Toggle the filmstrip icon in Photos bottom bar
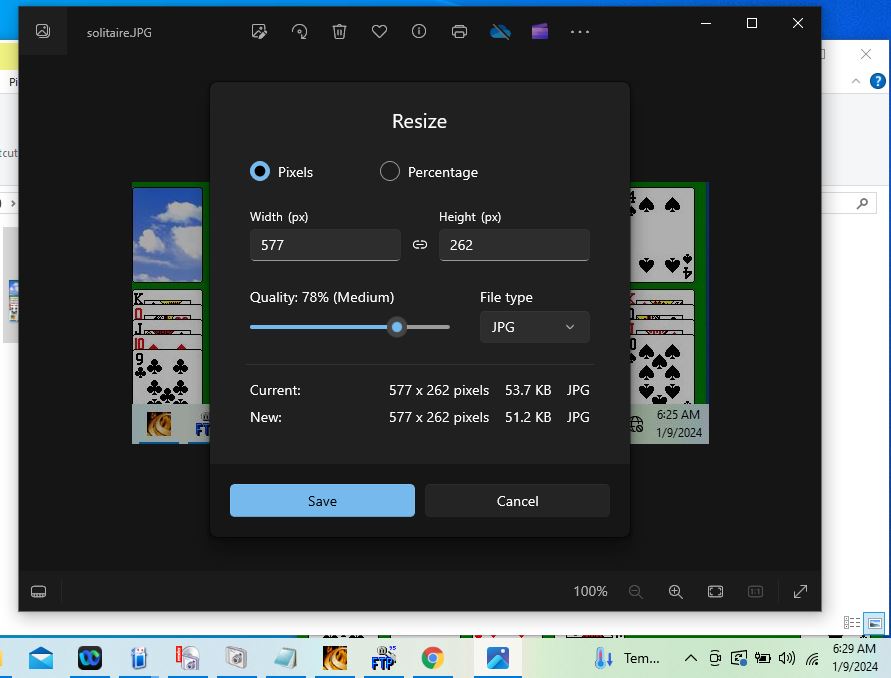The image size is (891, 678). [39, 592]
